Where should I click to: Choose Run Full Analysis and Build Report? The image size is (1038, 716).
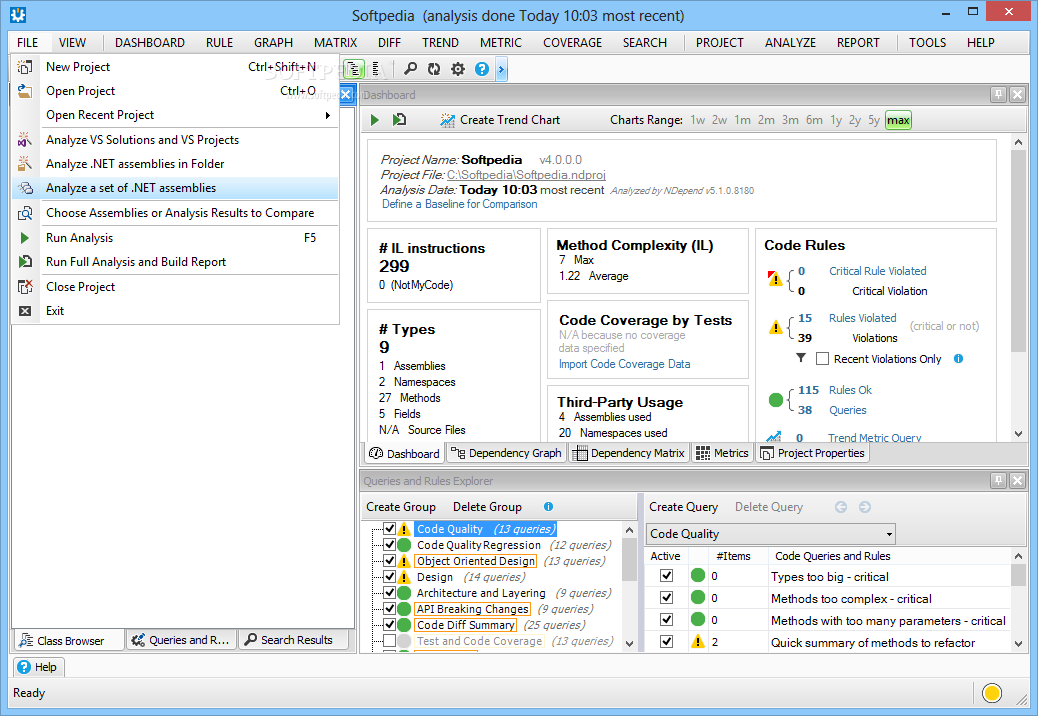(x=175, y=262)
